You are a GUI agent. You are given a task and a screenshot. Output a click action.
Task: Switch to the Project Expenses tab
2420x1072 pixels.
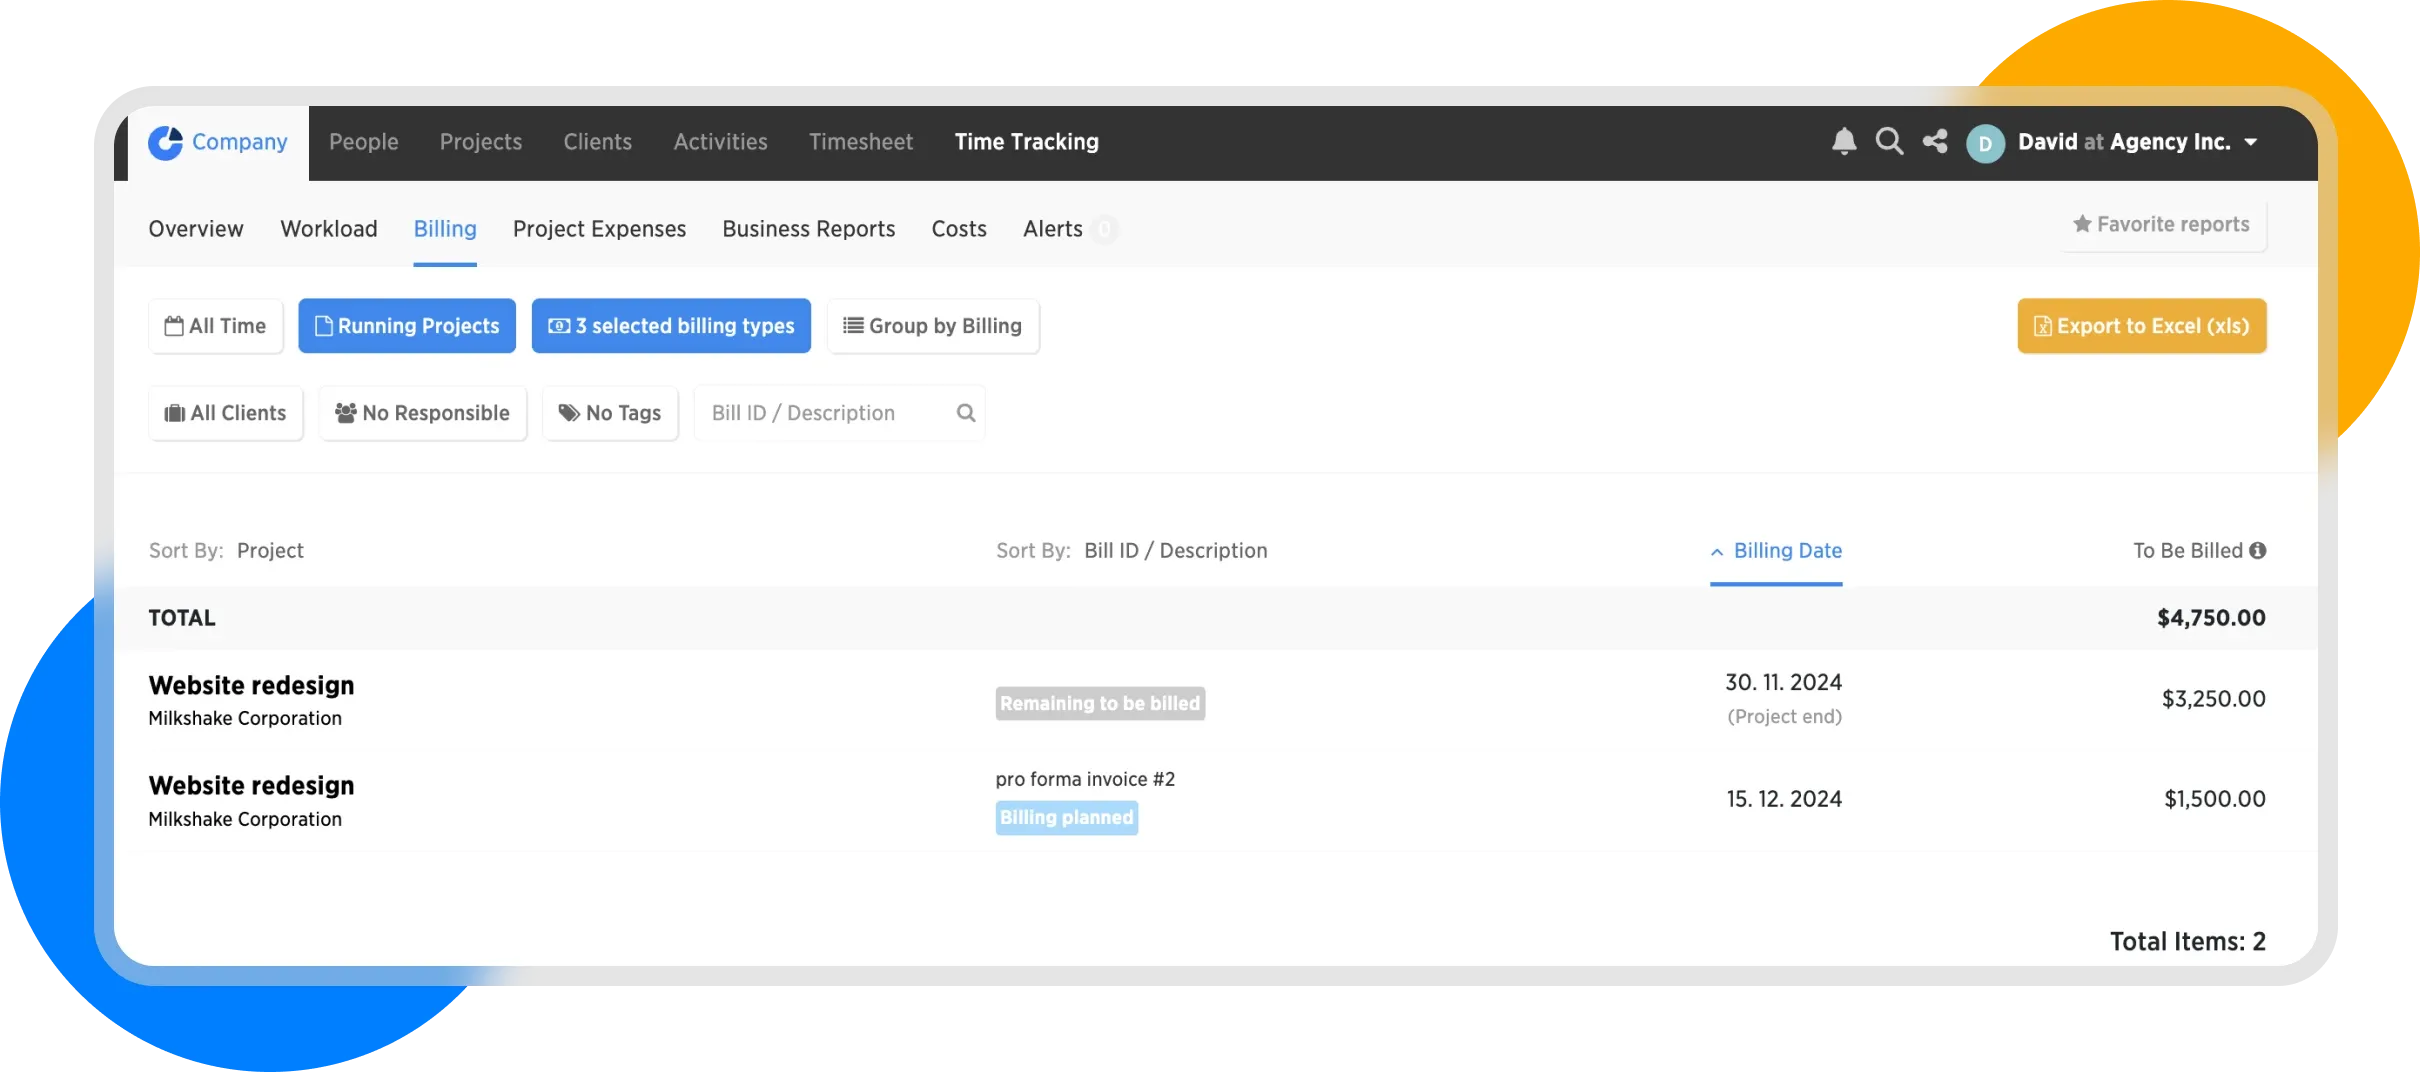coord(599,229)
